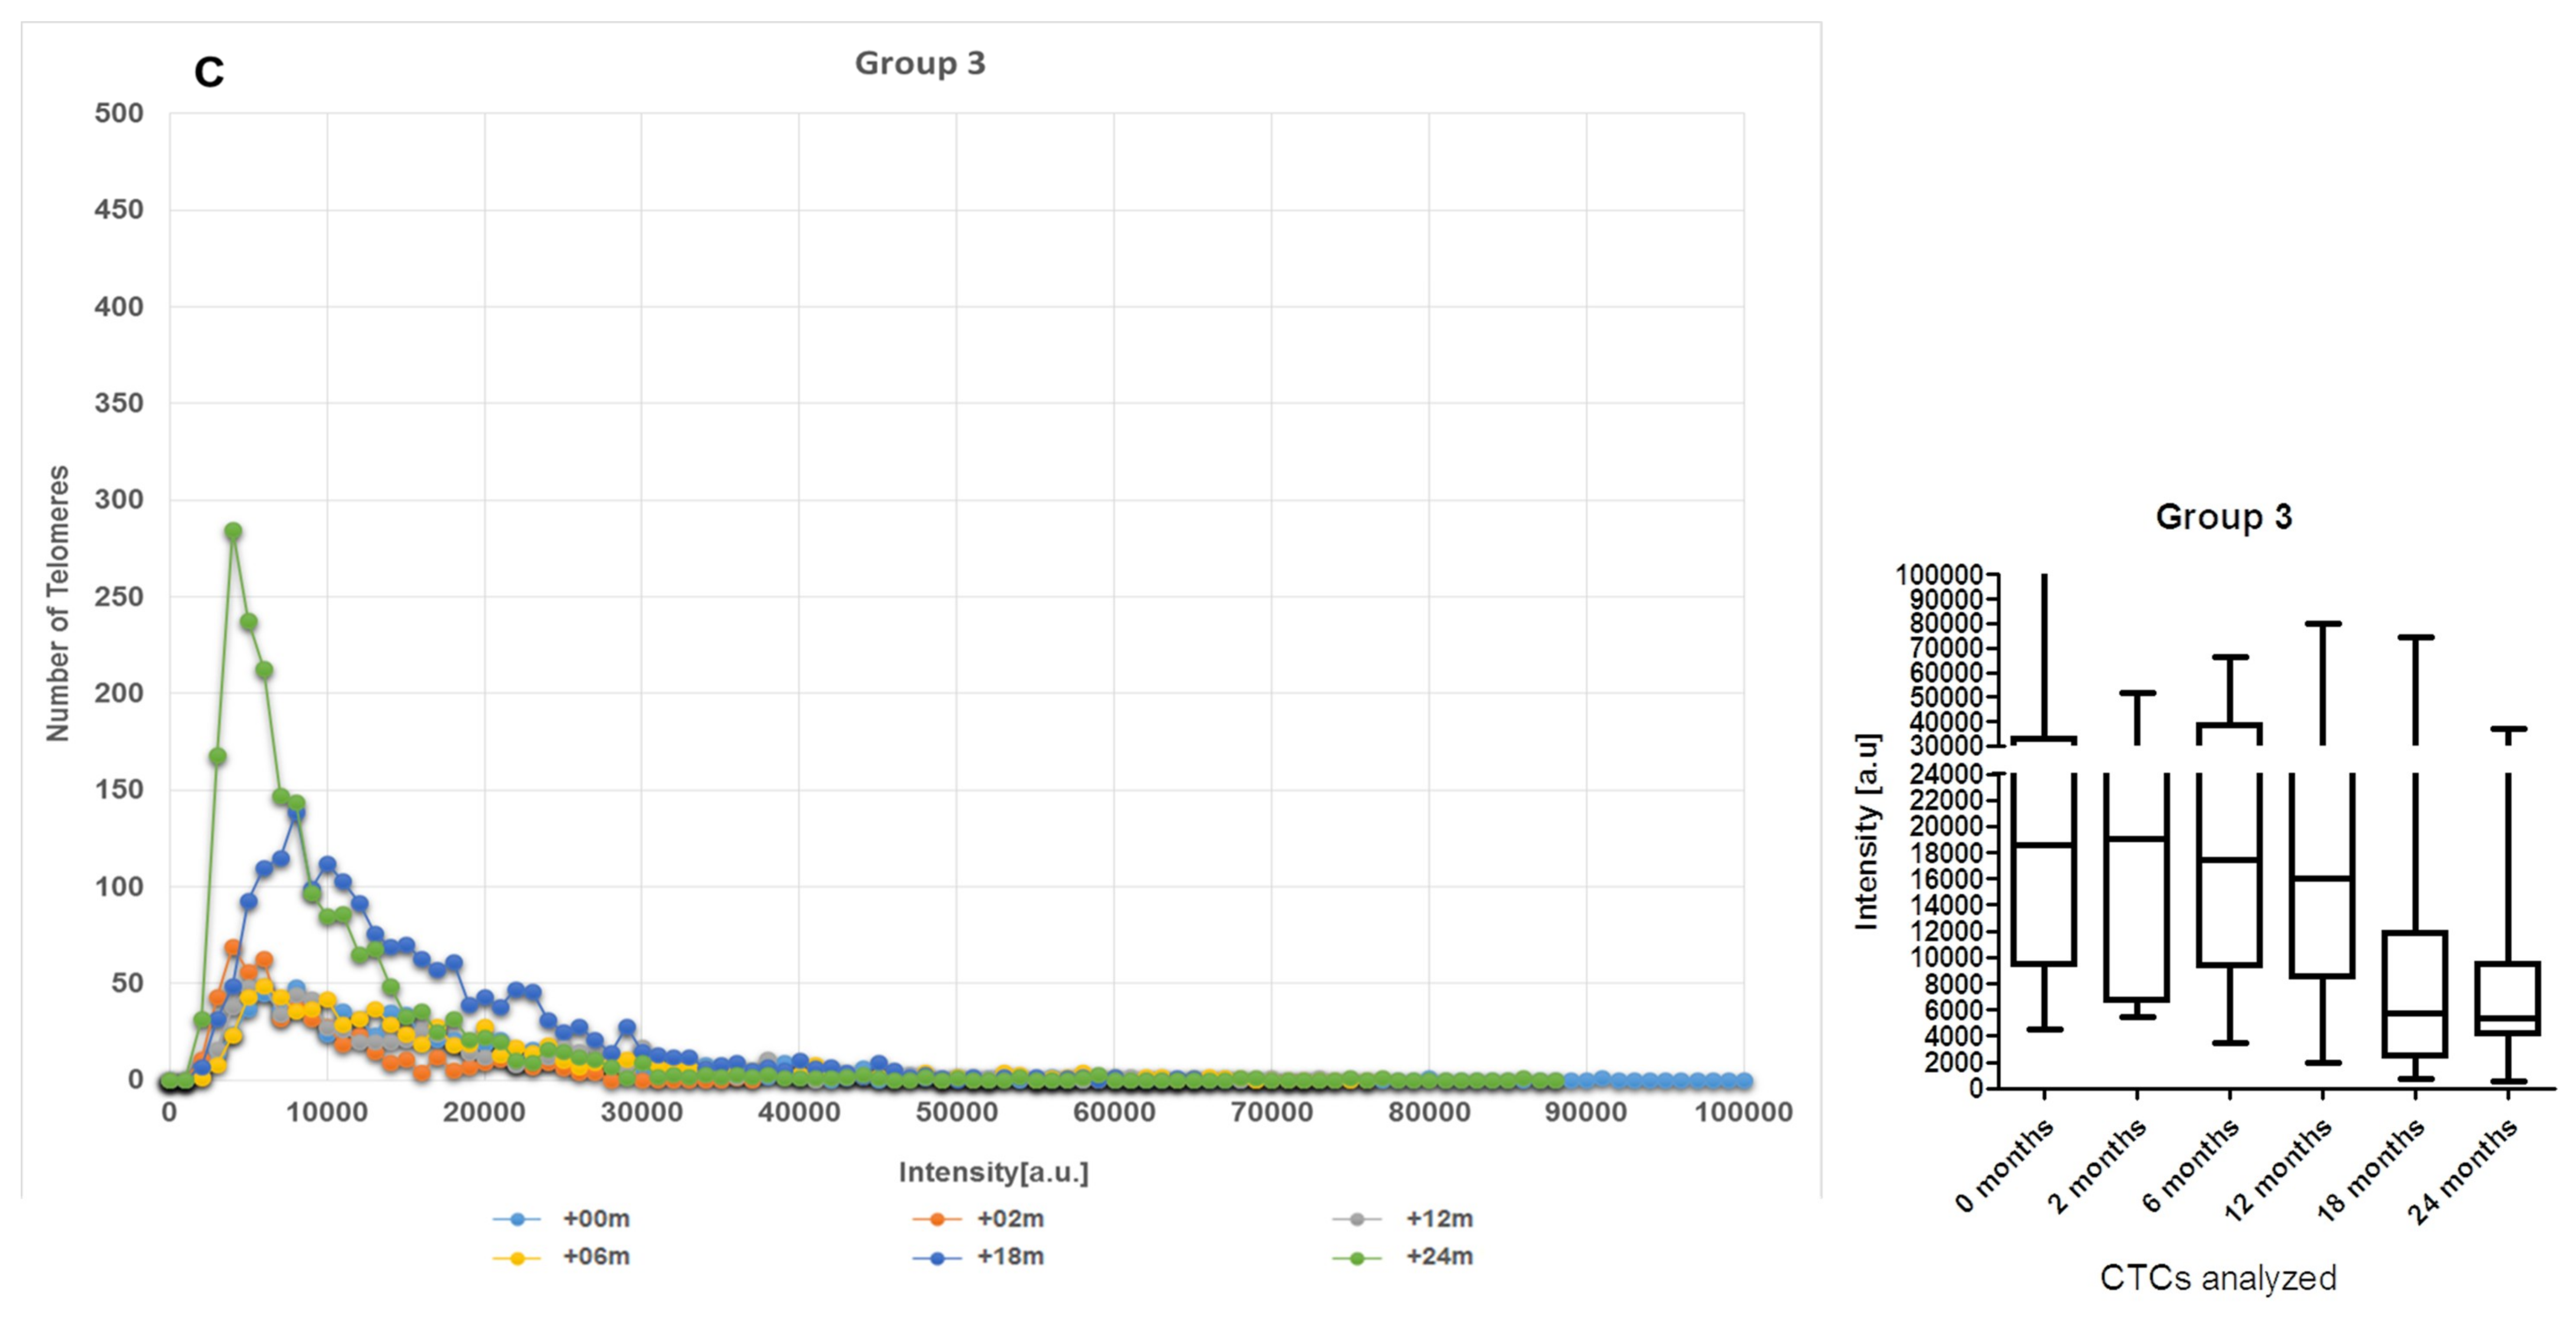Click the 500 y-axis tick label
Image resolution: width=2576 pixels, height=1324 pixels.
pyautogui.click(x=119, y=113)
